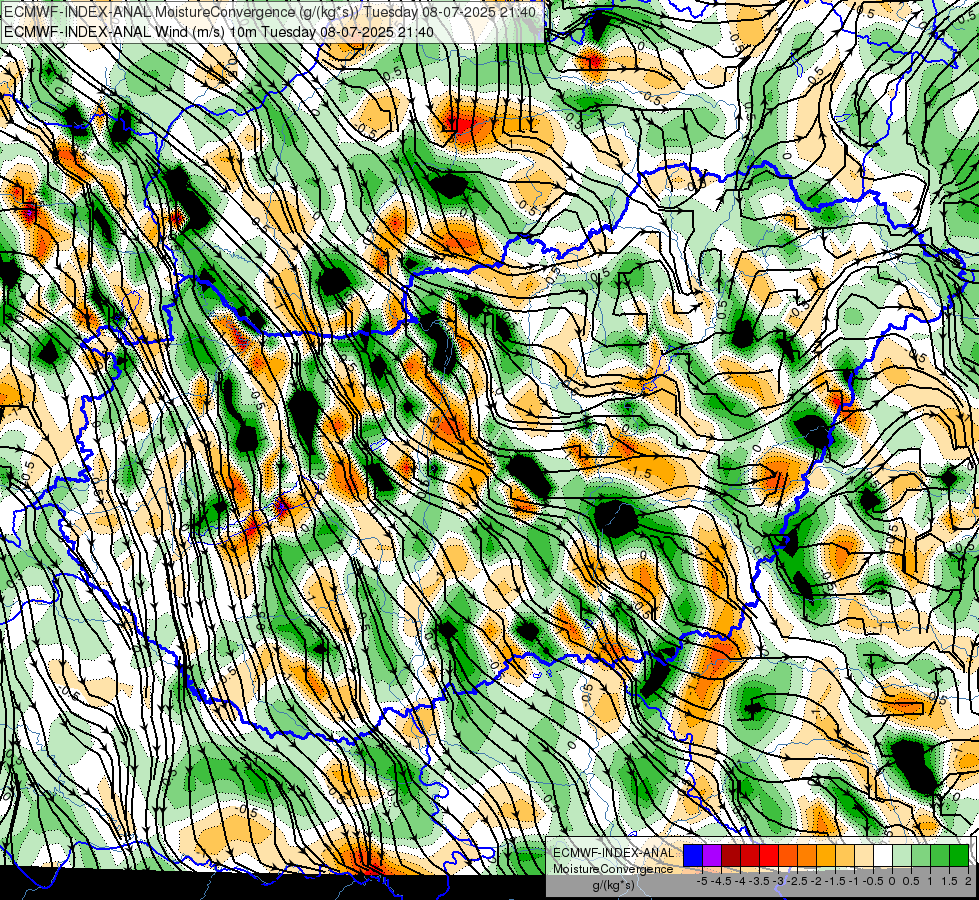Choose the dark green swatch between 1.5 and 2

tap(959, 855)
